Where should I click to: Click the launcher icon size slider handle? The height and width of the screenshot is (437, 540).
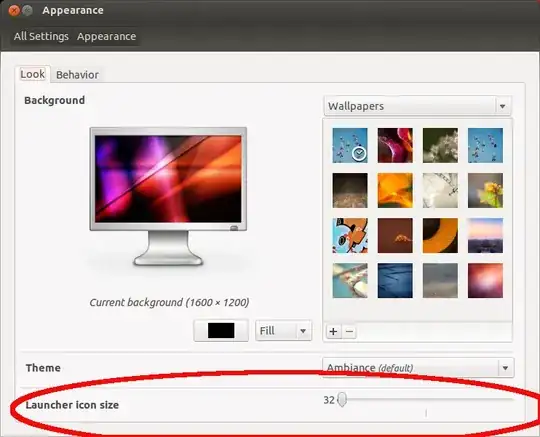pyautogui.click(x=342, y=399)
